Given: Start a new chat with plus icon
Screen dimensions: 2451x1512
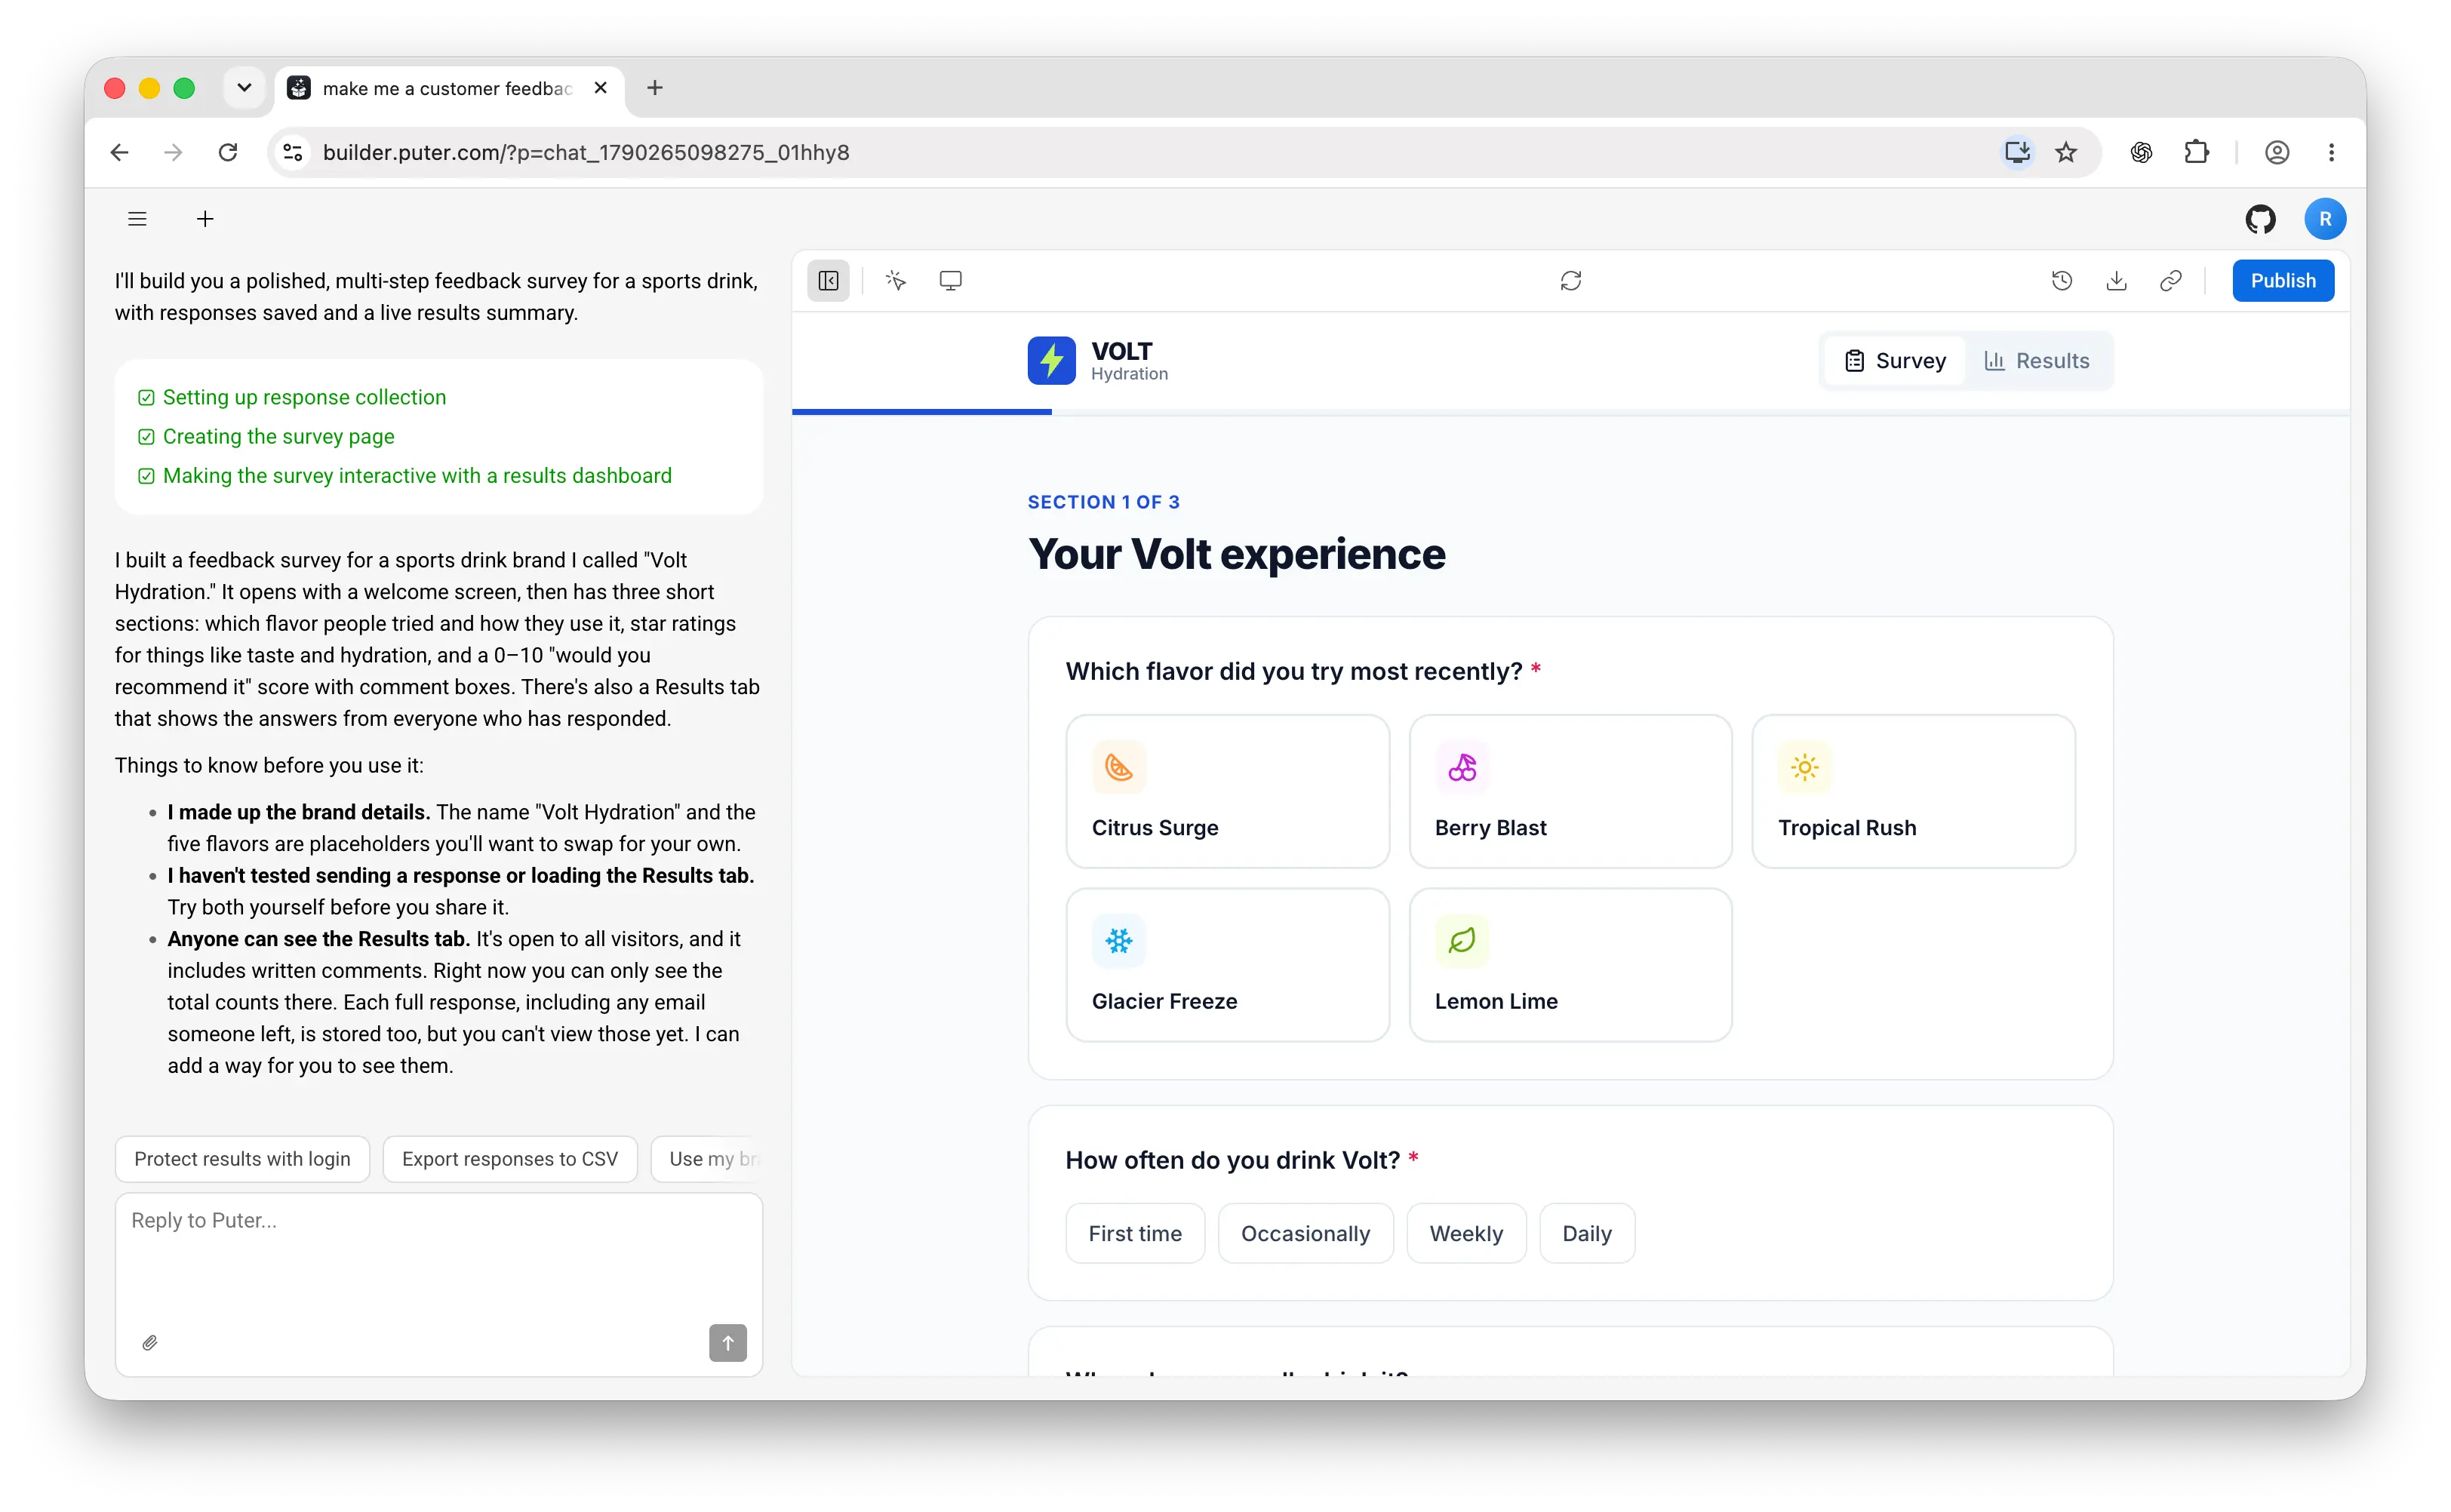Looking at the screenshot, I should 205,219.
